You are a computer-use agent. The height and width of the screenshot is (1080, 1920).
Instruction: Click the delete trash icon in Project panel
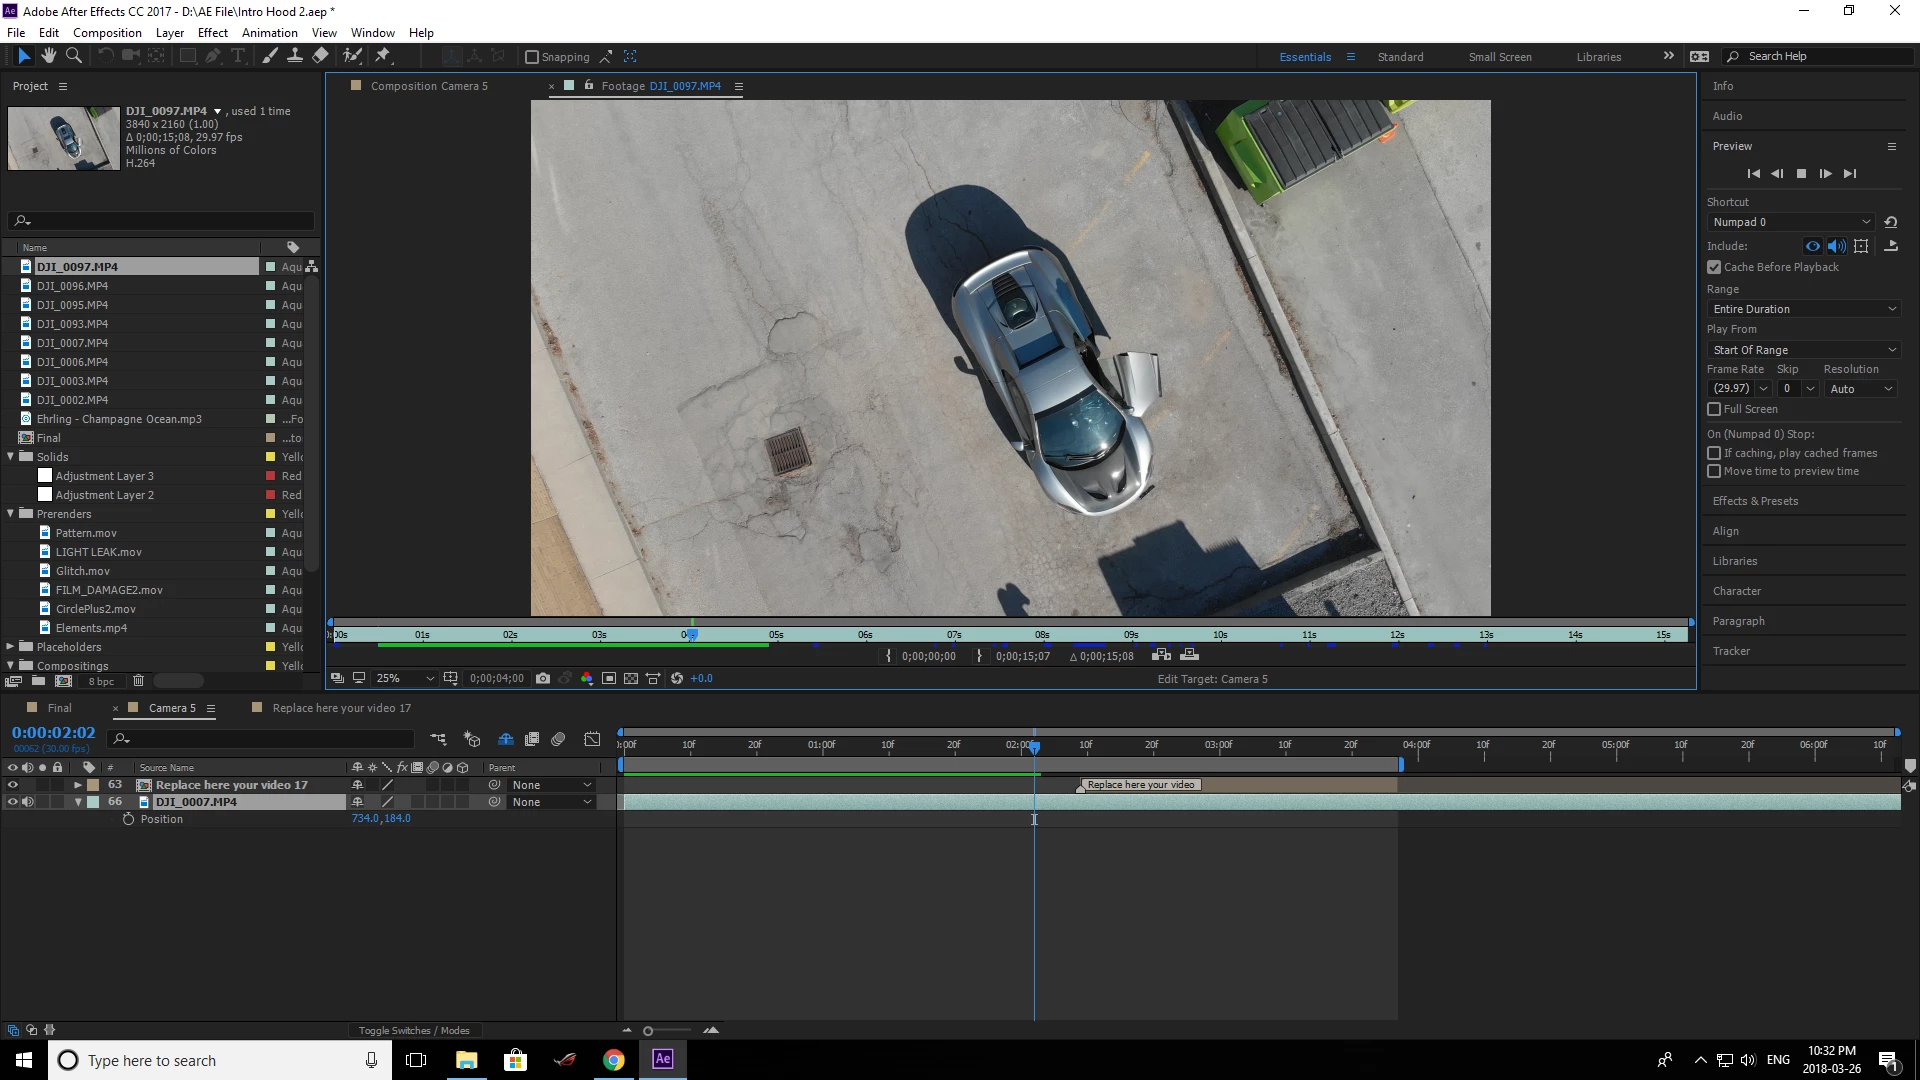click(139, 681)
